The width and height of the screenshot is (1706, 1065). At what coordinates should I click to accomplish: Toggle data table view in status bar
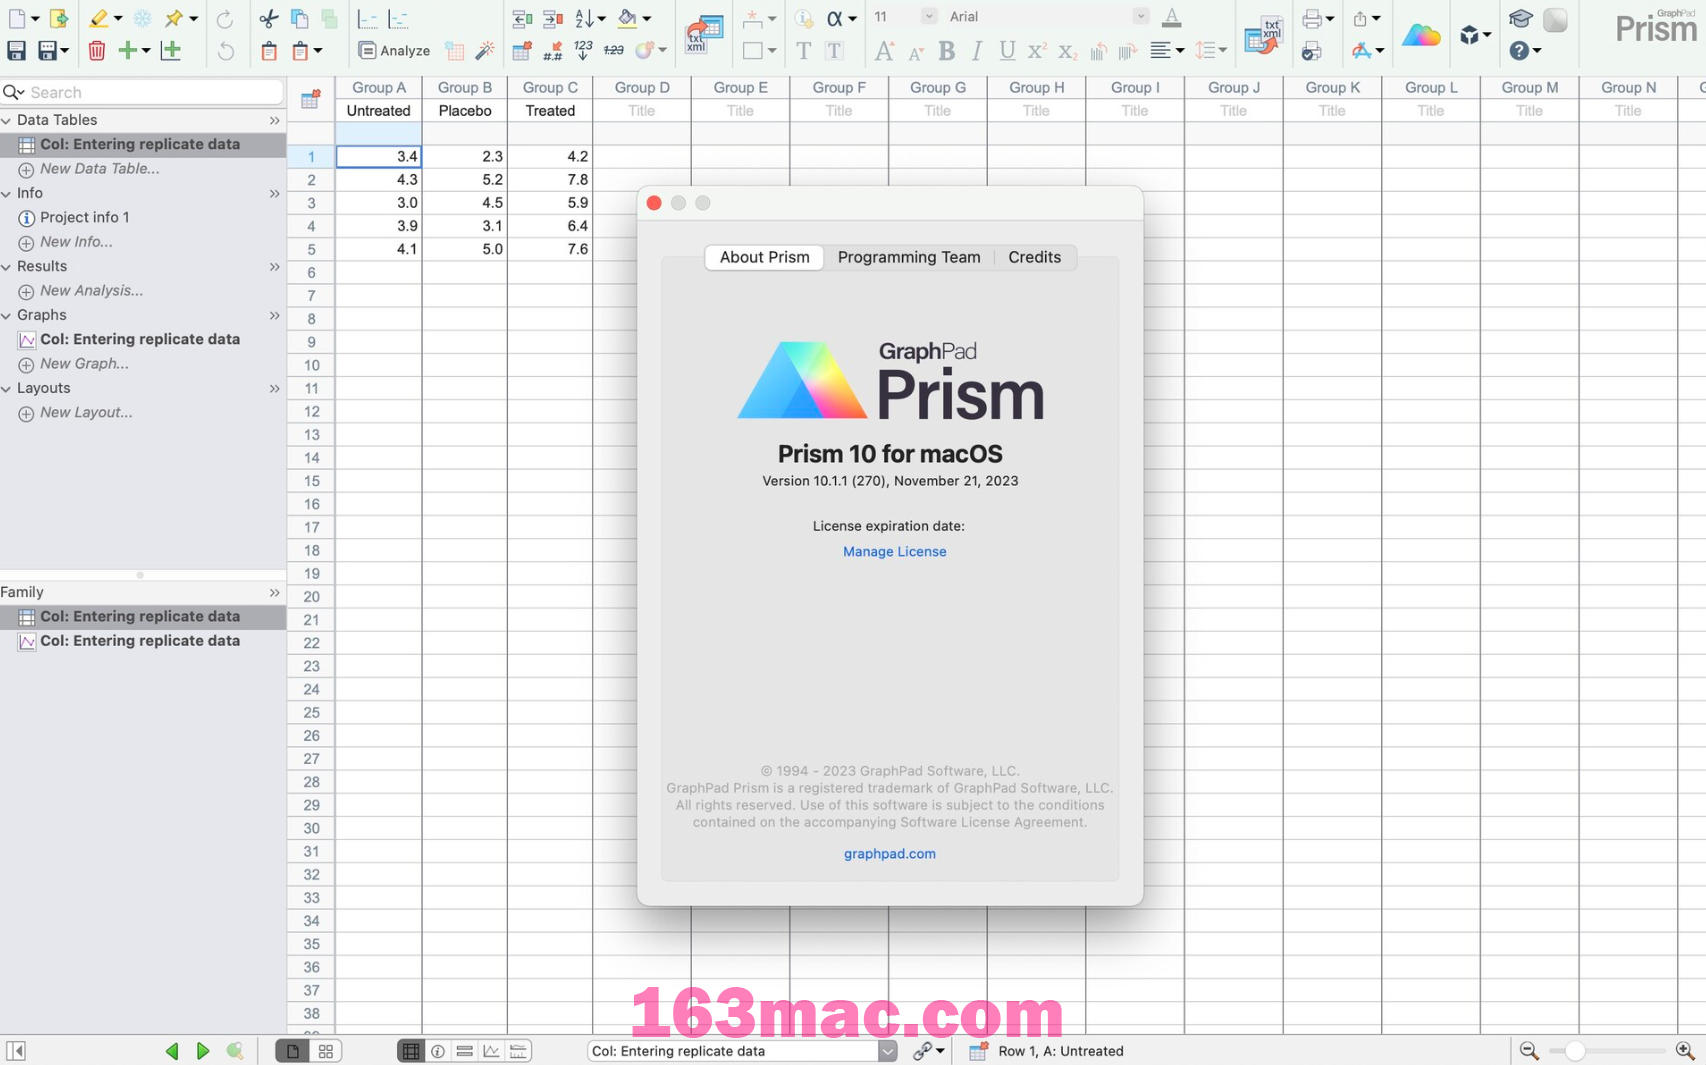(411, 1051)
